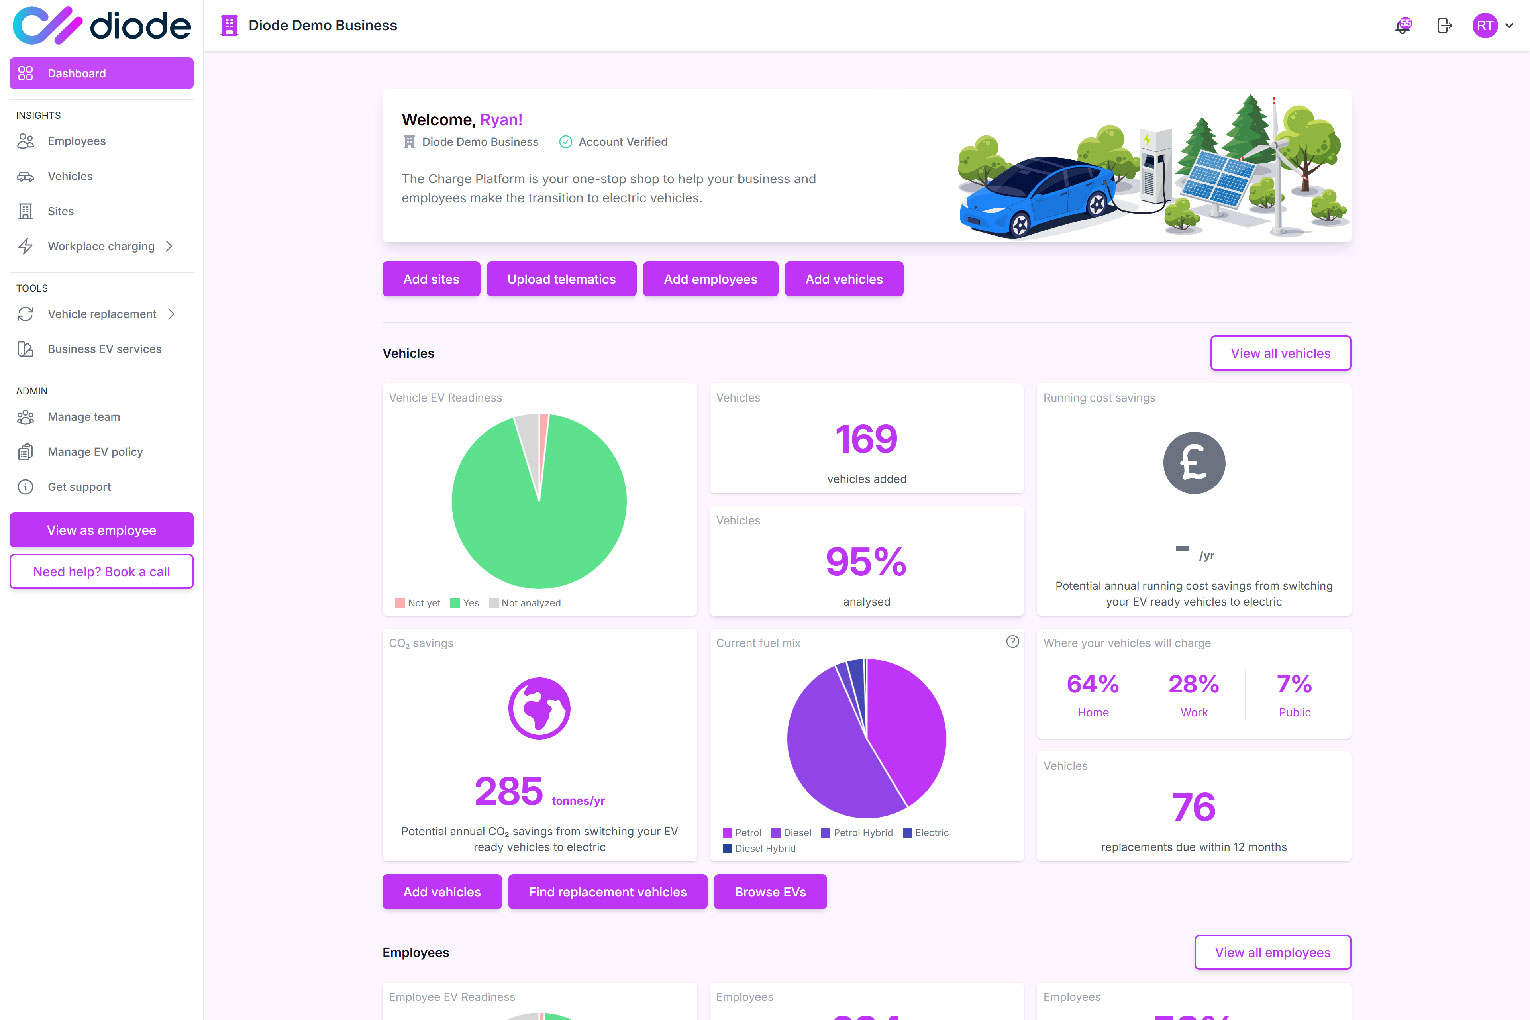Select Get support in sidebar
The image size is (1530, 1020).
79,487
